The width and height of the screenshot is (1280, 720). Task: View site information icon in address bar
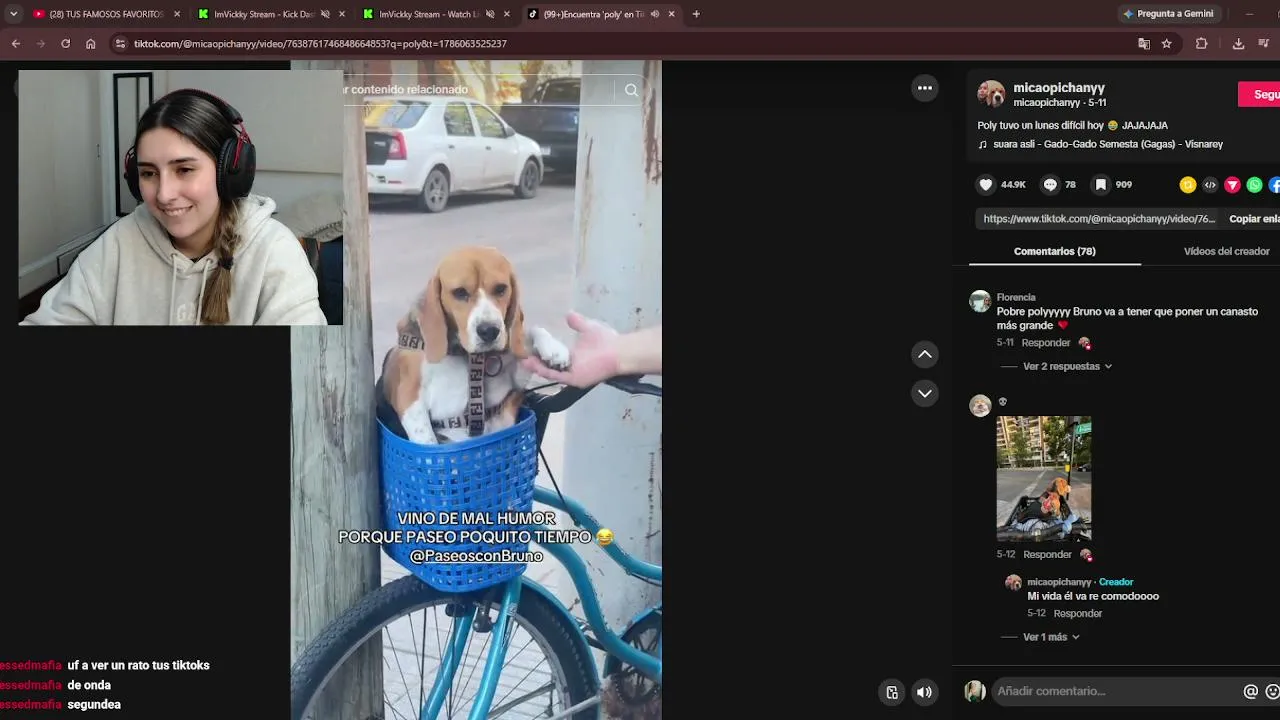click(x=120, y=44)
